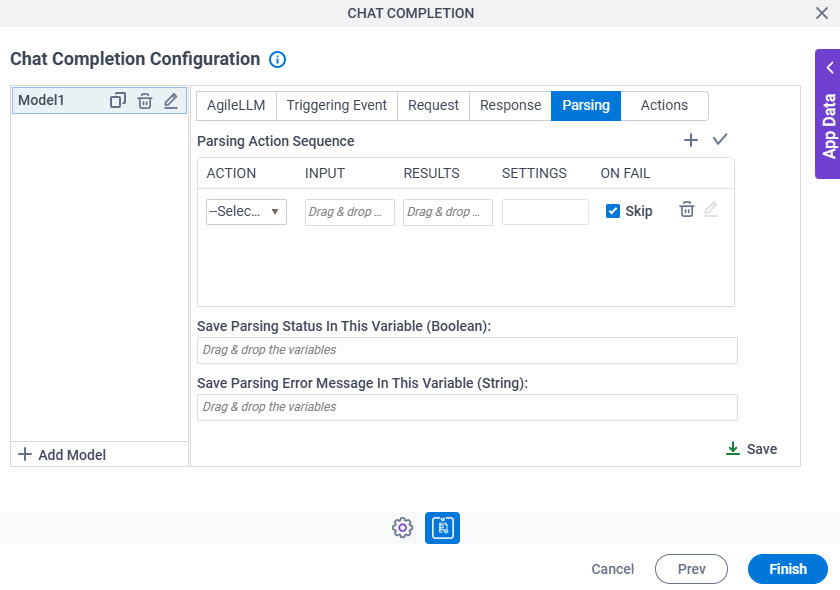
Task: Delete the parsing action row
Action: [x=687, y=209]
